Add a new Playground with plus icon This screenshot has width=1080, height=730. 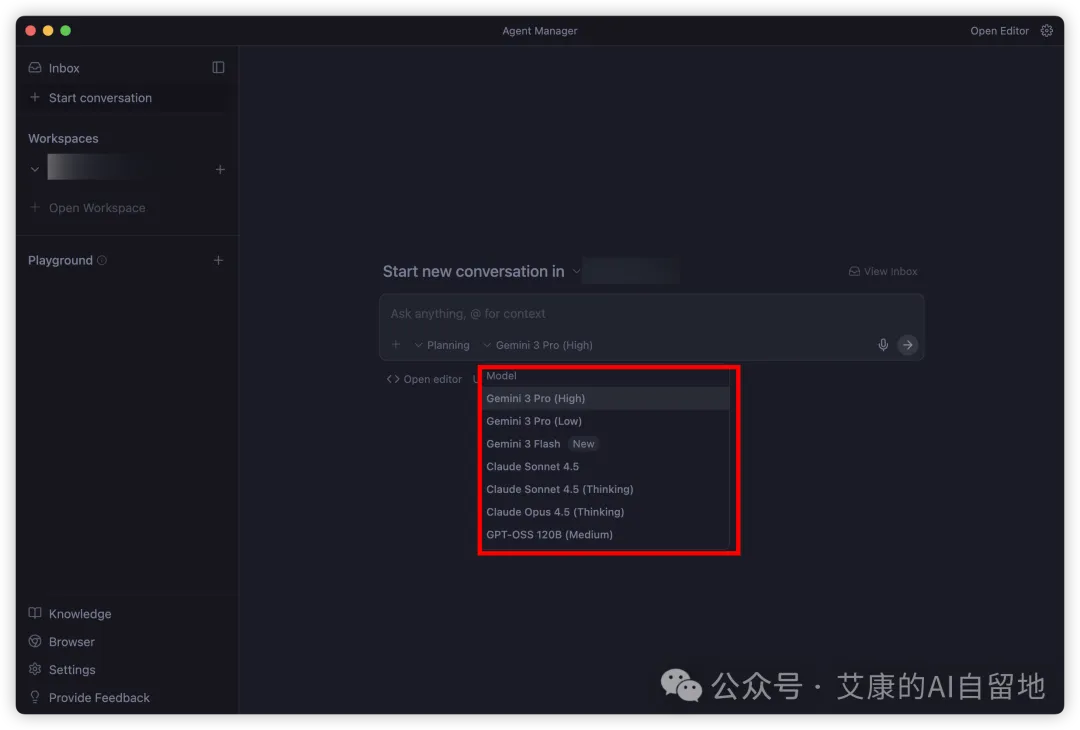(x=218, y=260)
